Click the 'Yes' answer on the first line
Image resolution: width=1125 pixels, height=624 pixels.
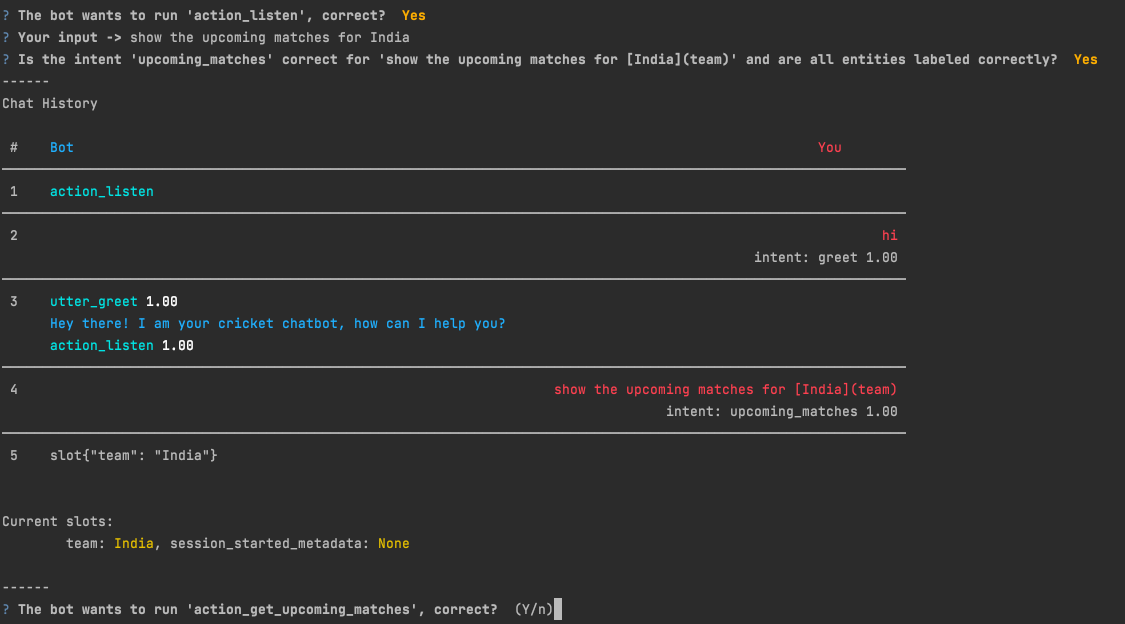coord(413,15)
